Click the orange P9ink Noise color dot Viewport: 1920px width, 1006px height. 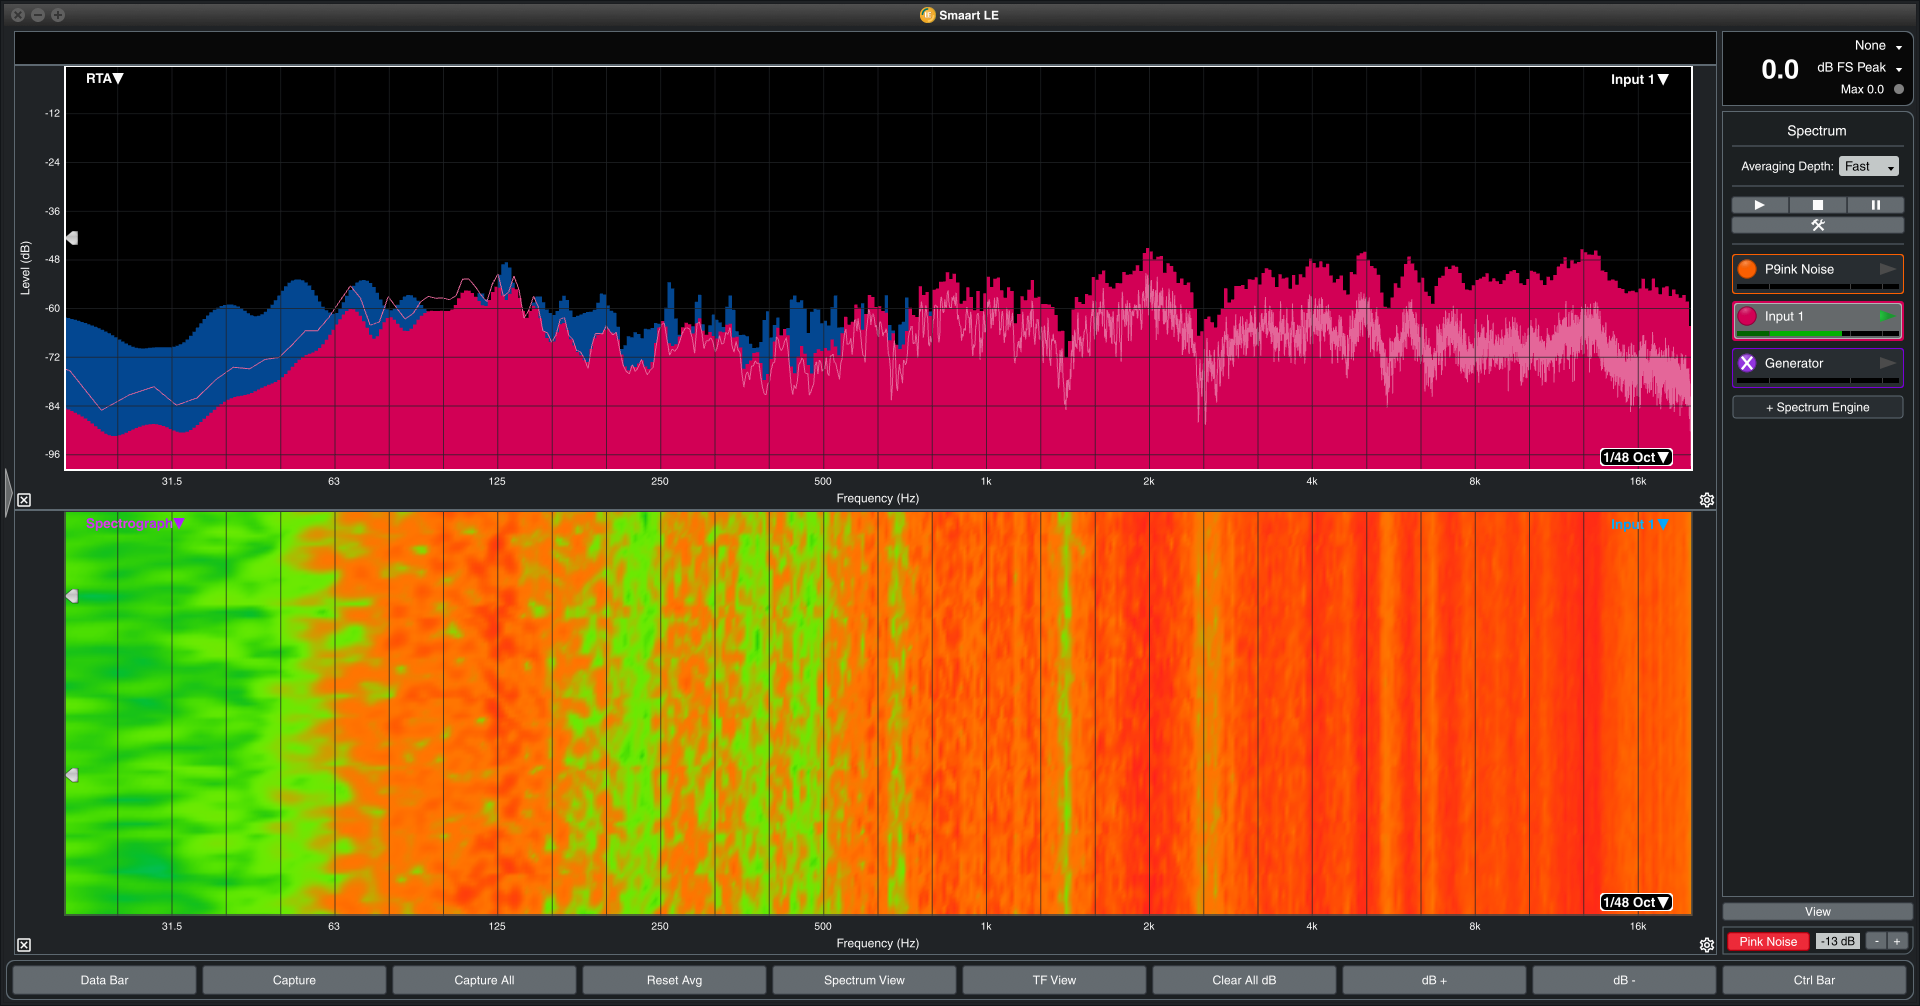(1747, 269)
